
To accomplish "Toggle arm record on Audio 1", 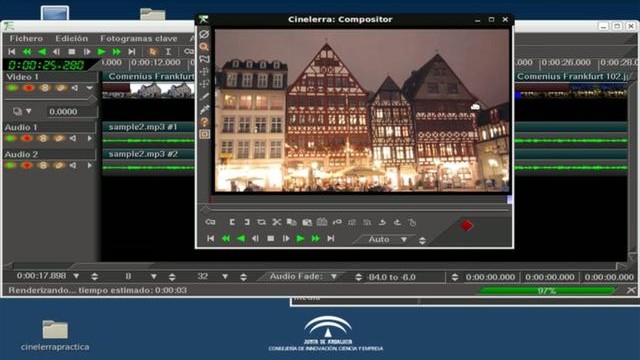I will pyautogui.click(x=27, y=138).
